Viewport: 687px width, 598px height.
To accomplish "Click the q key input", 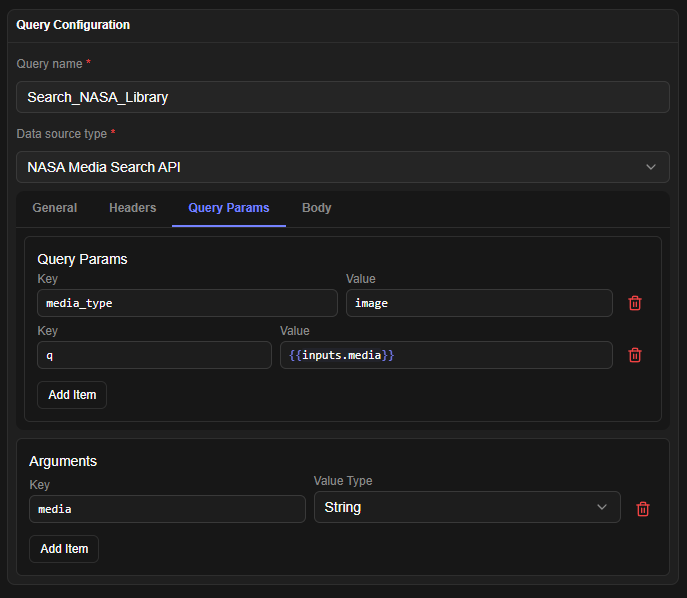I will (154, 355).
